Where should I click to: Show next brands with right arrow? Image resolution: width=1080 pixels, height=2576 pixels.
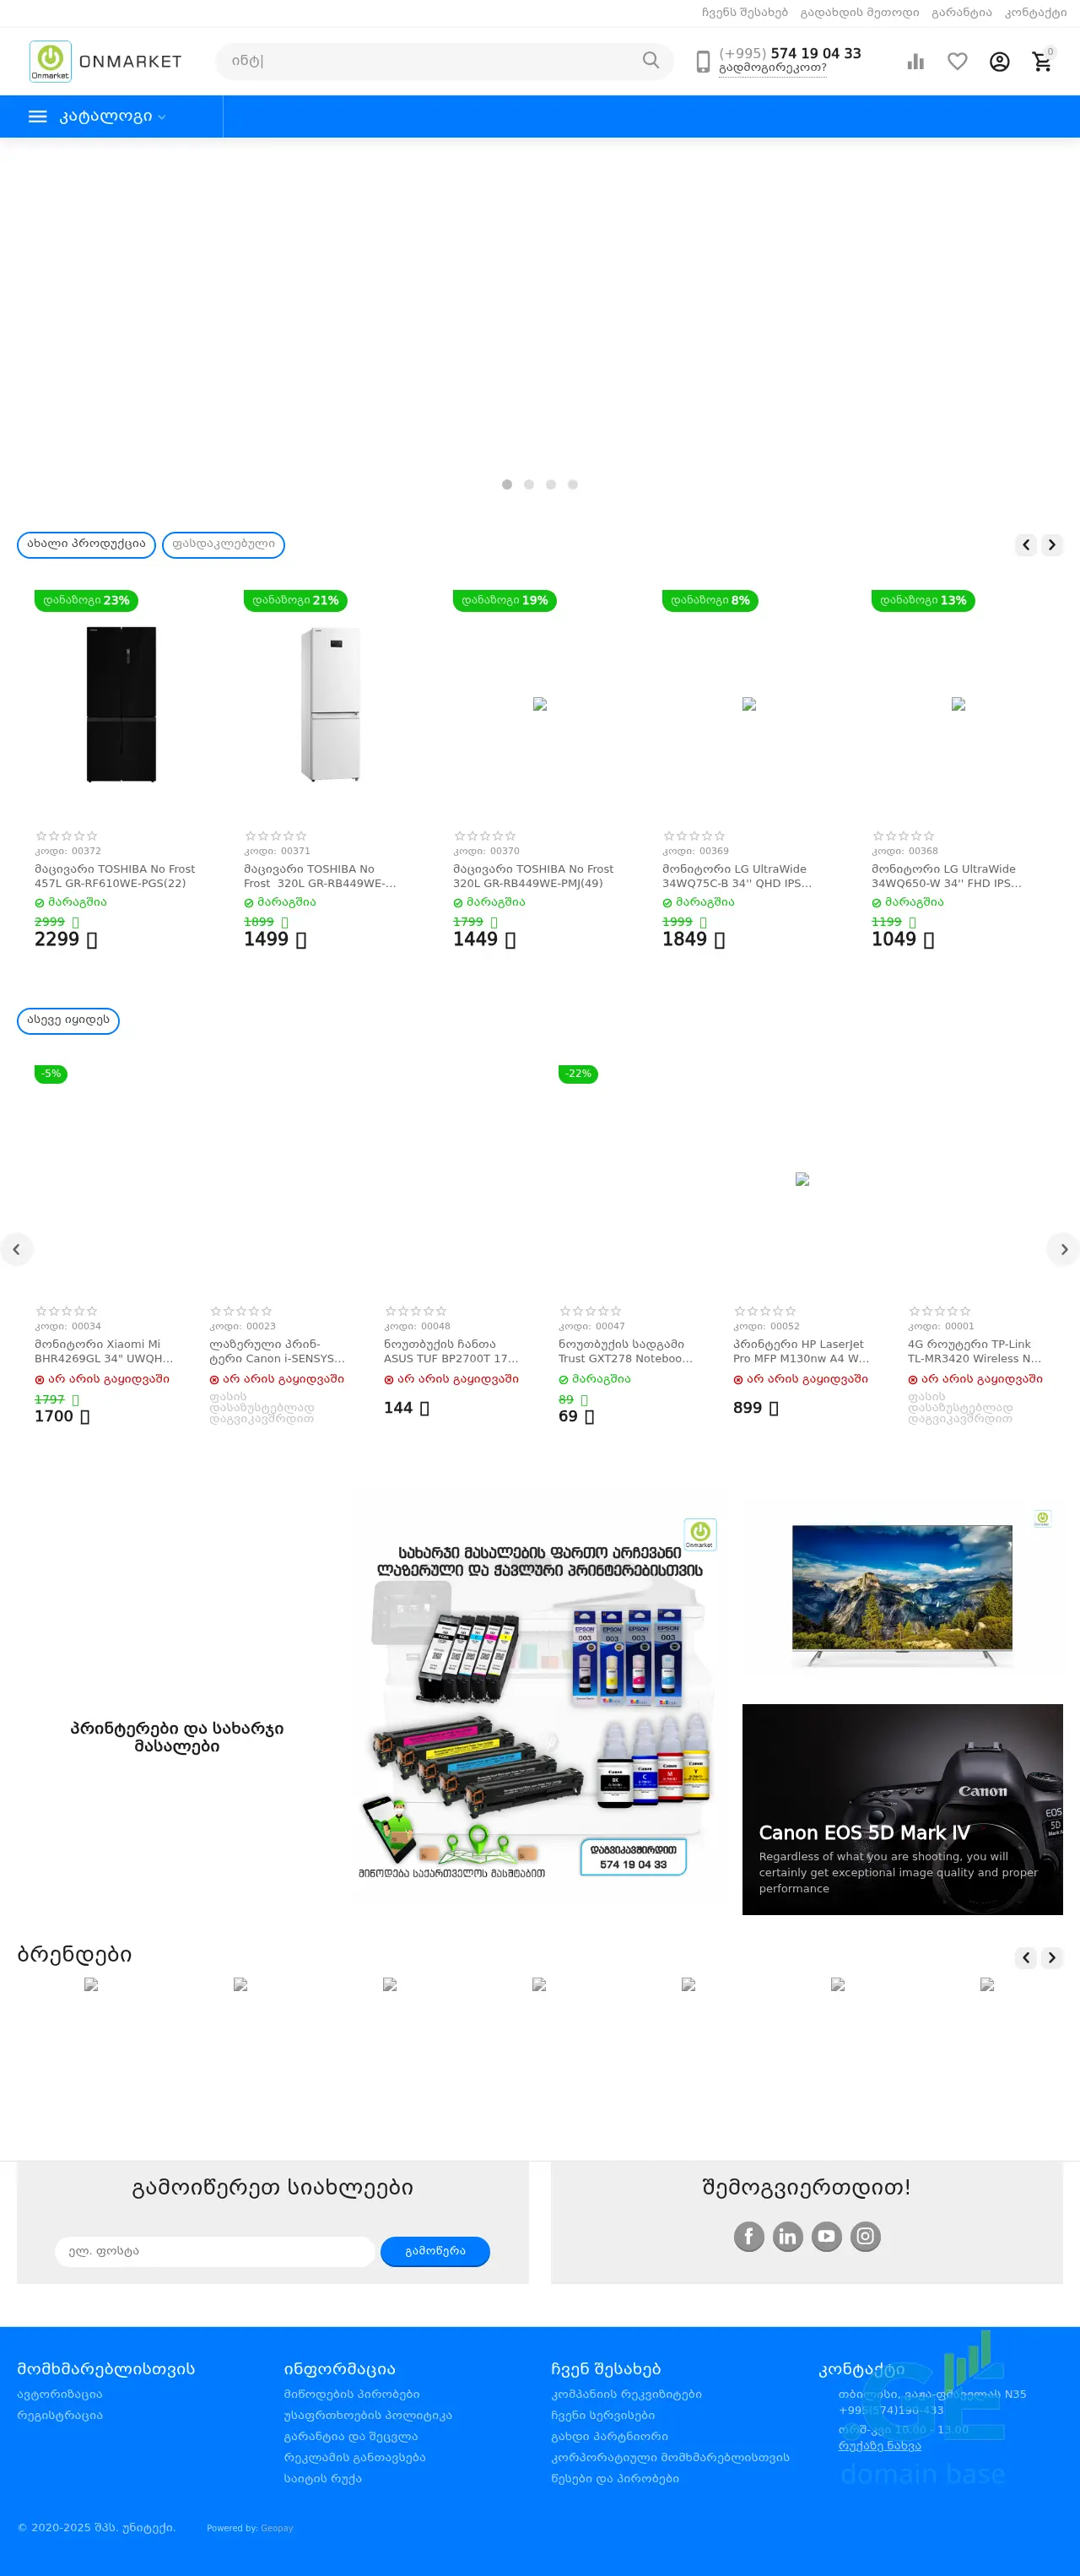click(1052, 1958)
